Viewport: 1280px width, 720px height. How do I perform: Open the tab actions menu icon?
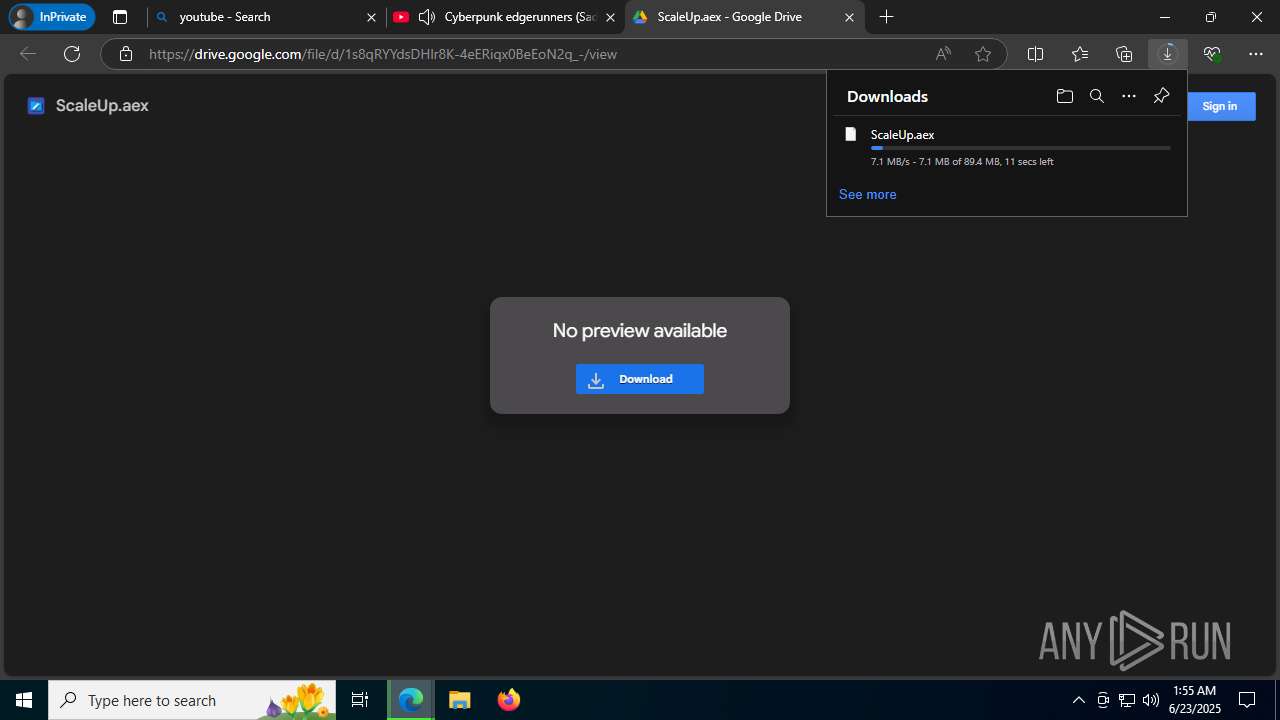[120, 17]
